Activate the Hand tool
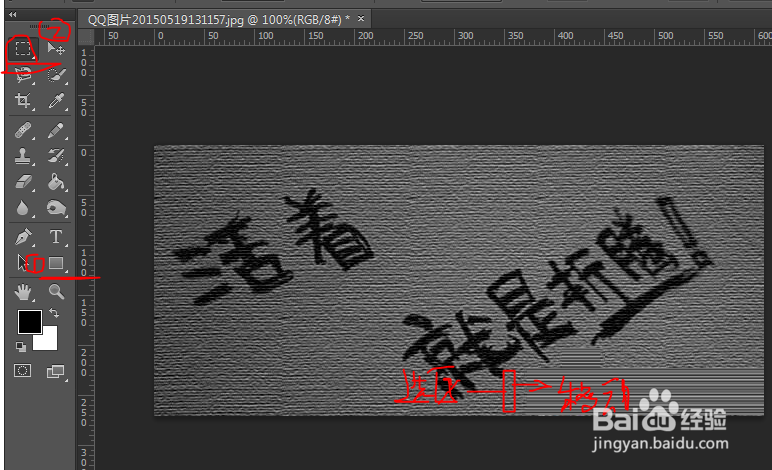The height and width of the screenshot is (470, 772). (x=23, y=292)
